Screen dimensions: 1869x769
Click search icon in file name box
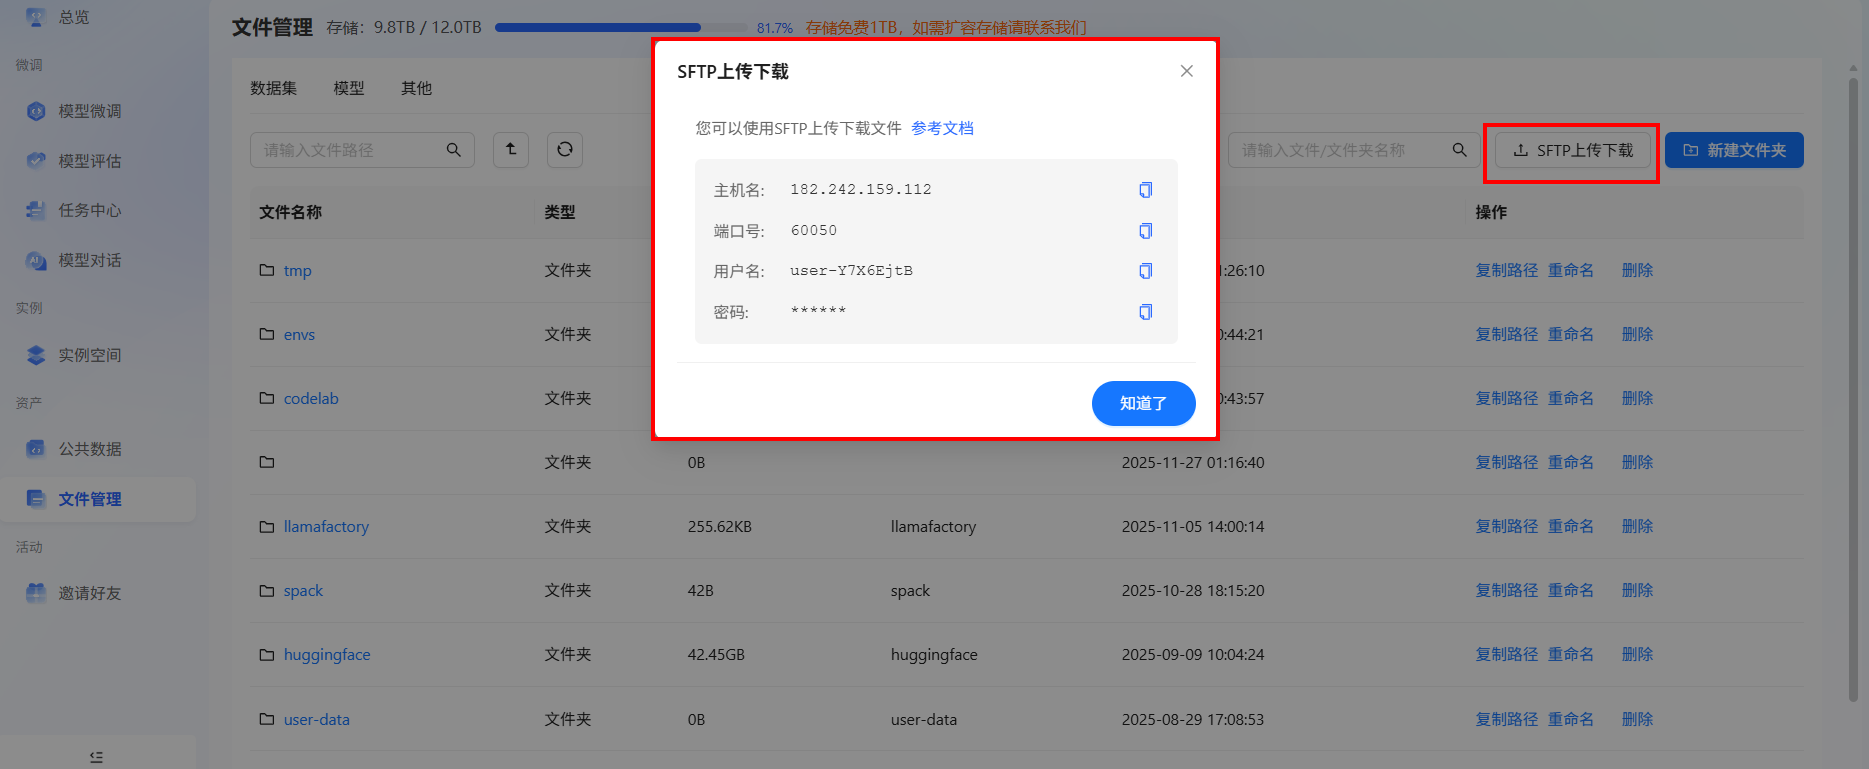click(x=1460, y=150)
